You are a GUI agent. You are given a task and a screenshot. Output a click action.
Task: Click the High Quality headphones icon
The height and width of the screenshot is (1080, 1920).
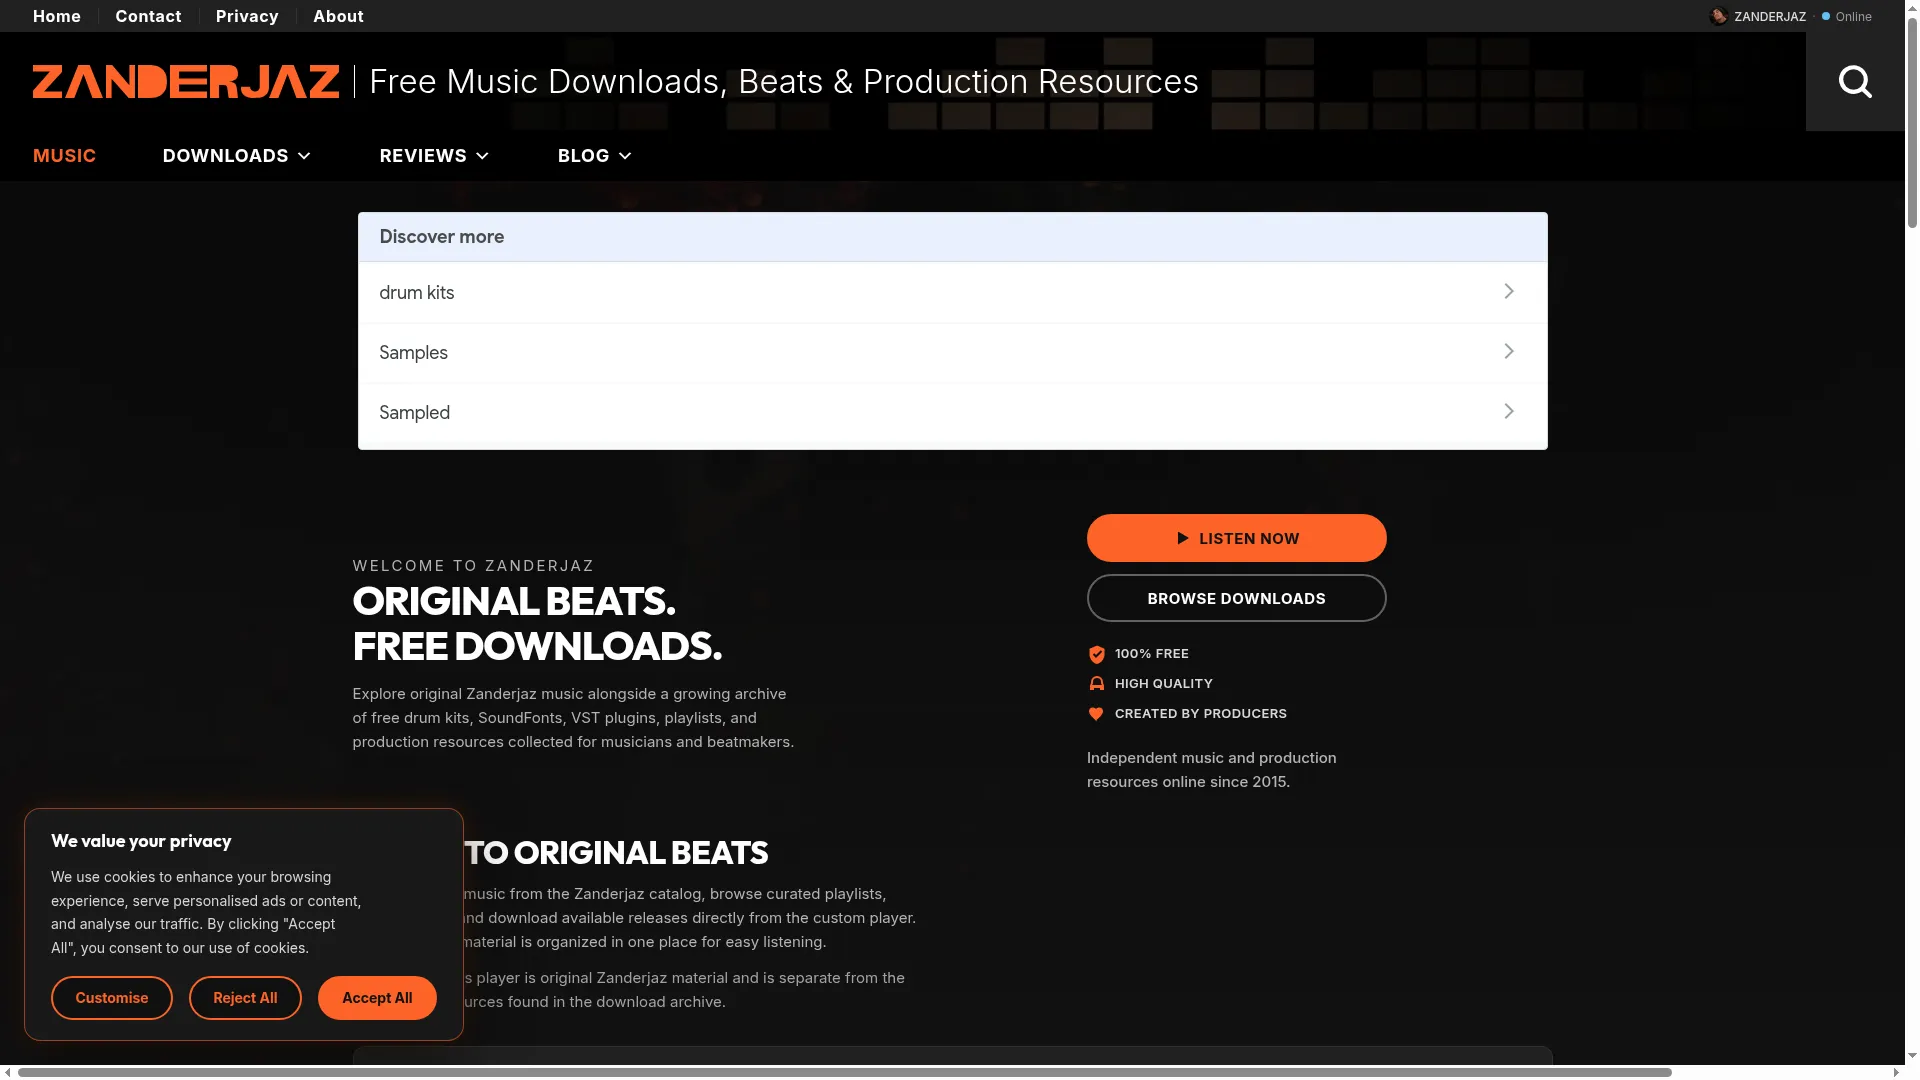click(x=1097, y=684)
